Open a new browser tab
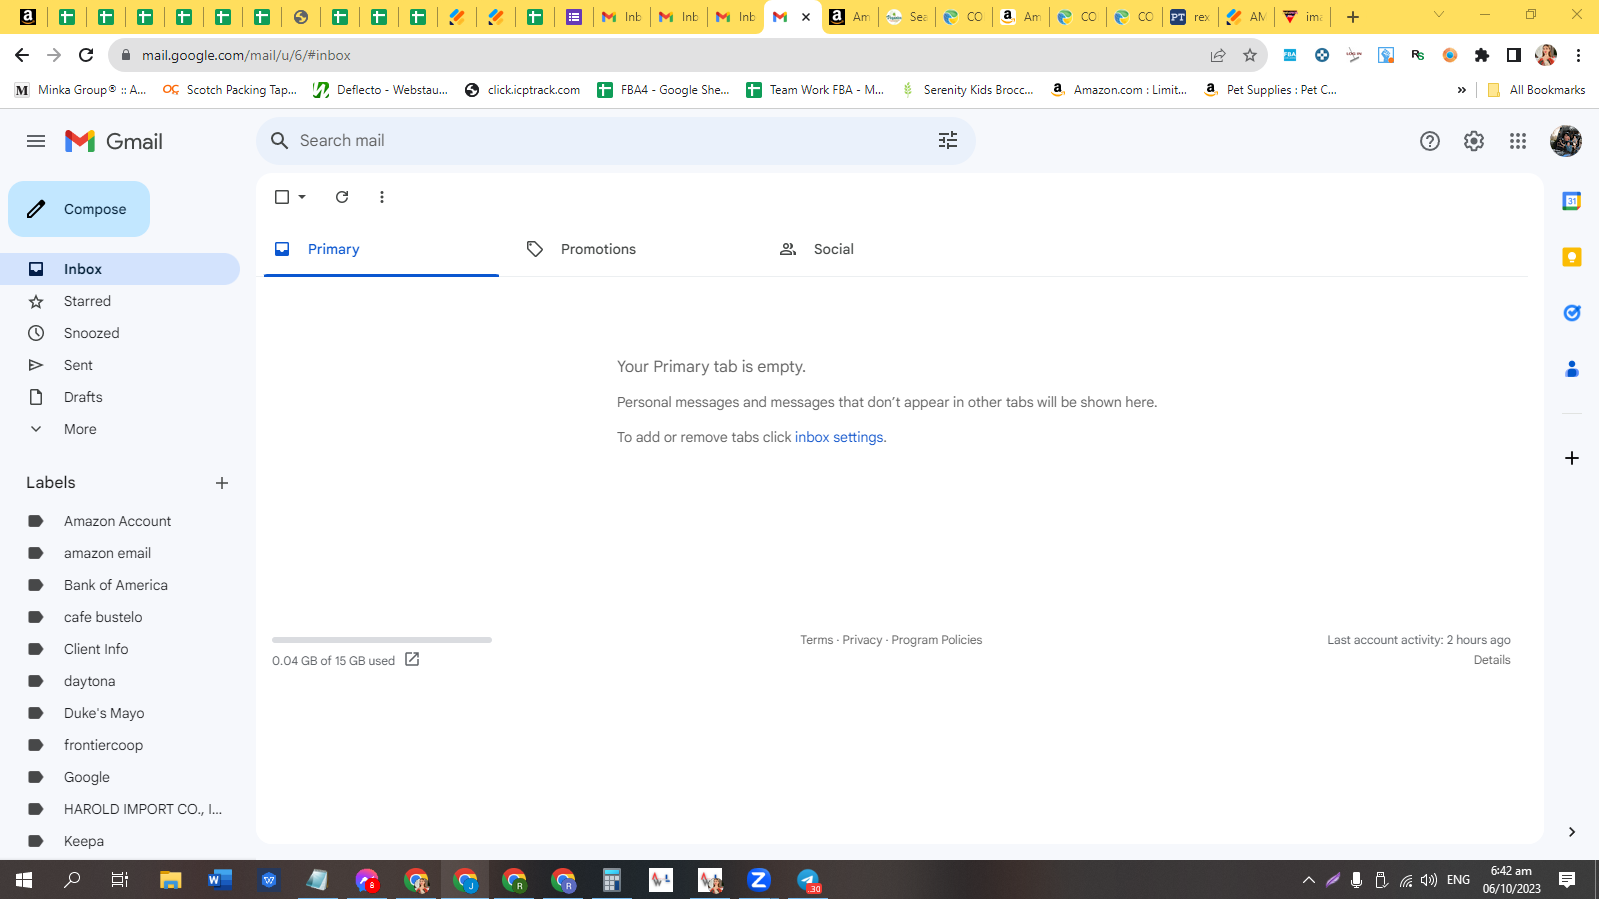 coord(1353,16)
